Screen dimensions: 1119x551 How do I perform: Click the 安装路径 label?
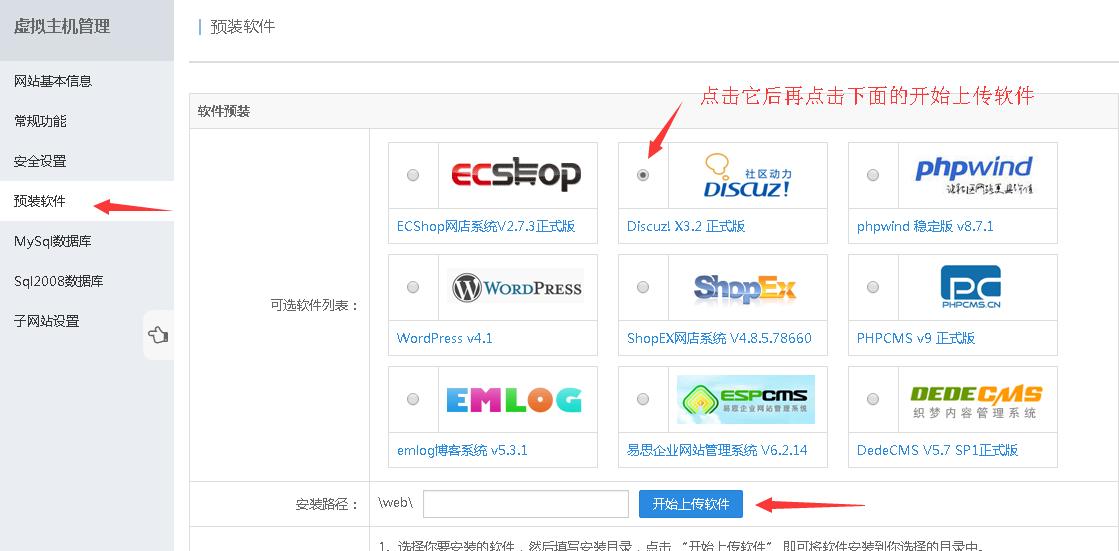point(327,504)
